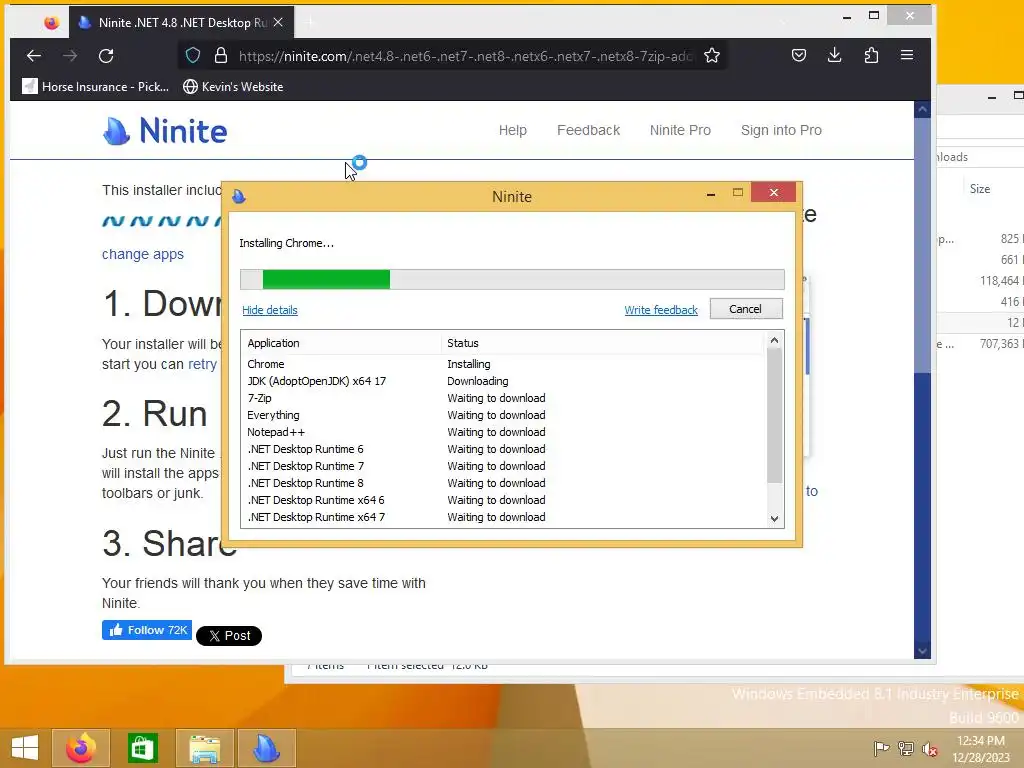Switch to Firefox on taskbar
1024x768 pixels.
(80, 748)
